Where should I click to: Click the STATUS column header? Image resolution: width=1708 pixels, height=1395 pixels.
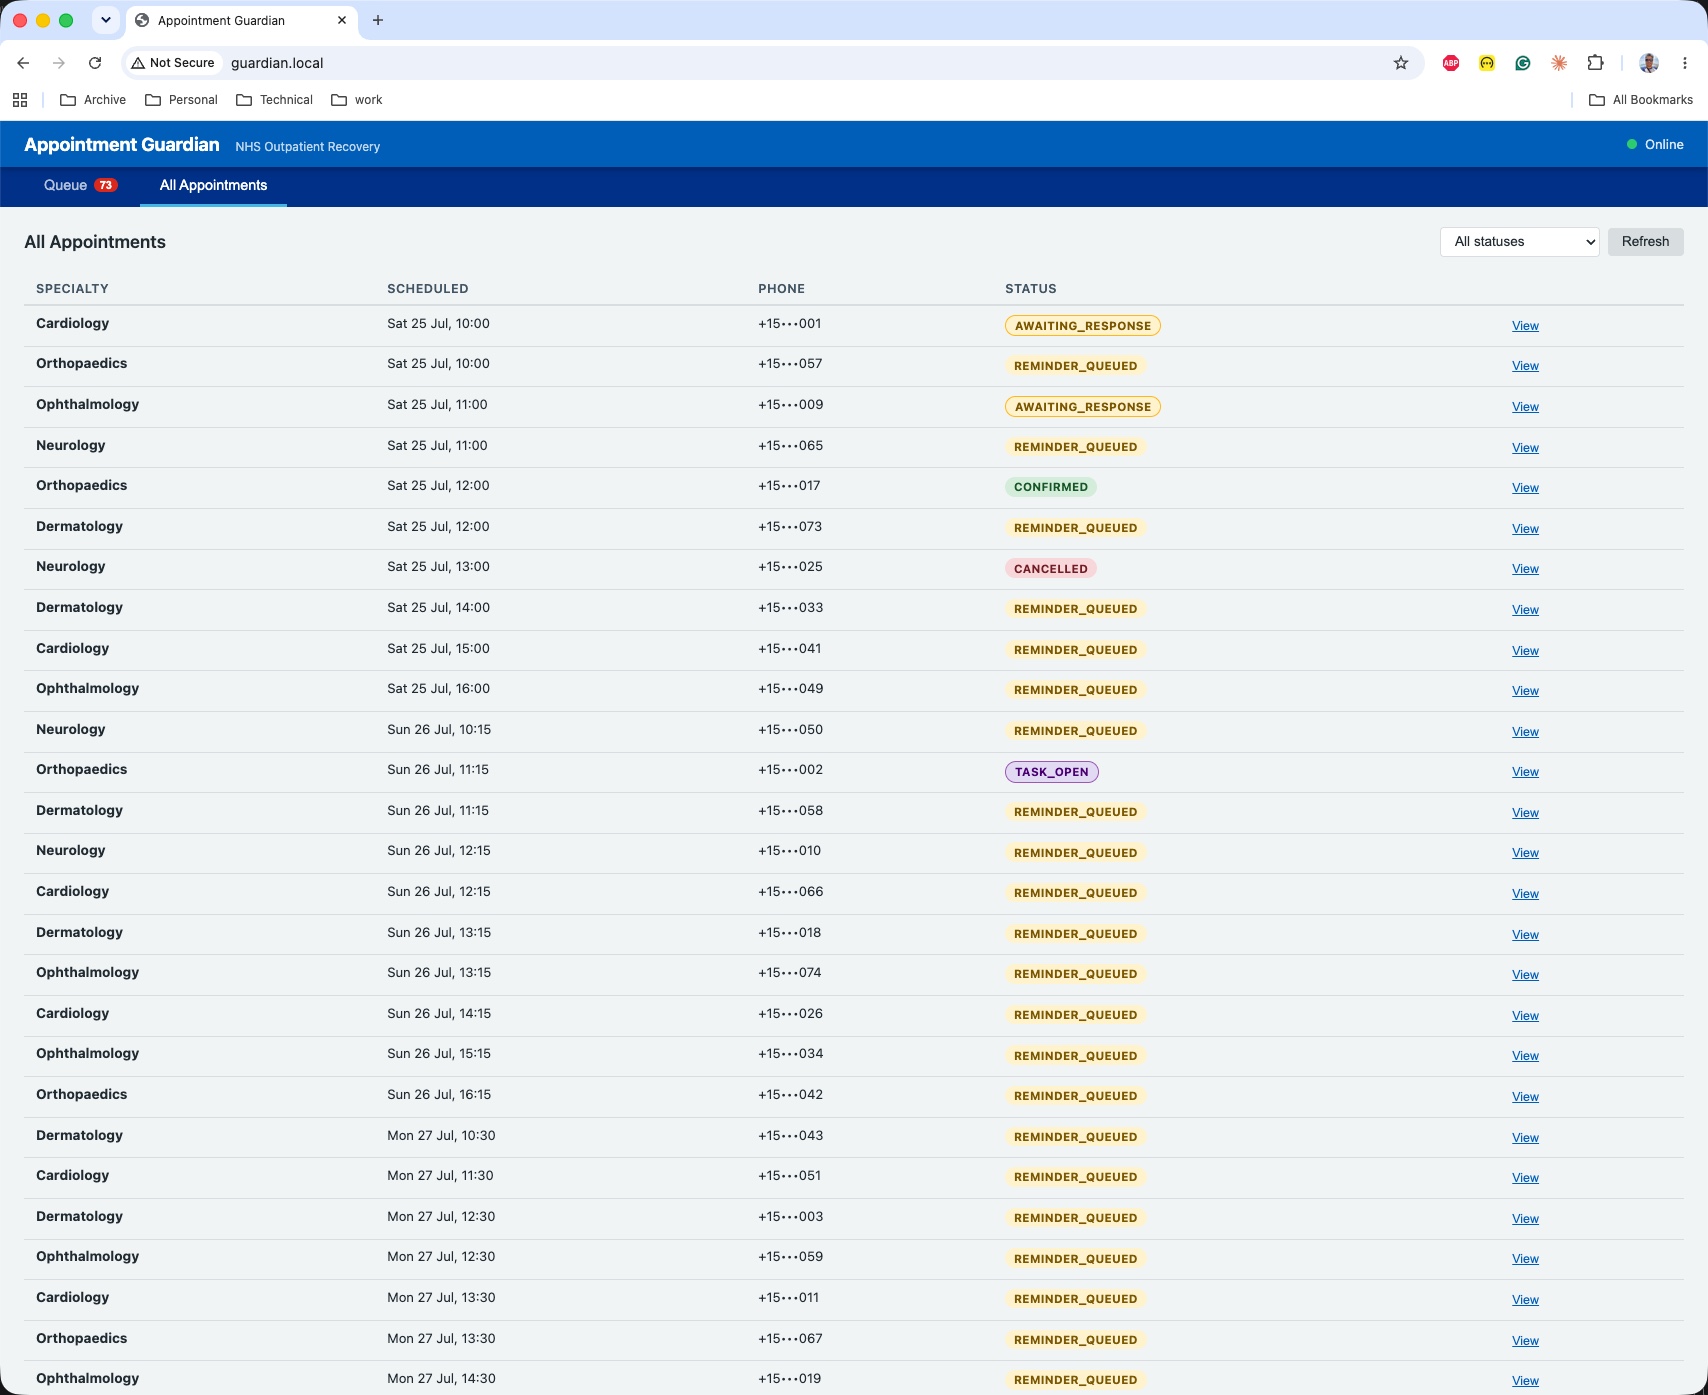coord(1030,289)
